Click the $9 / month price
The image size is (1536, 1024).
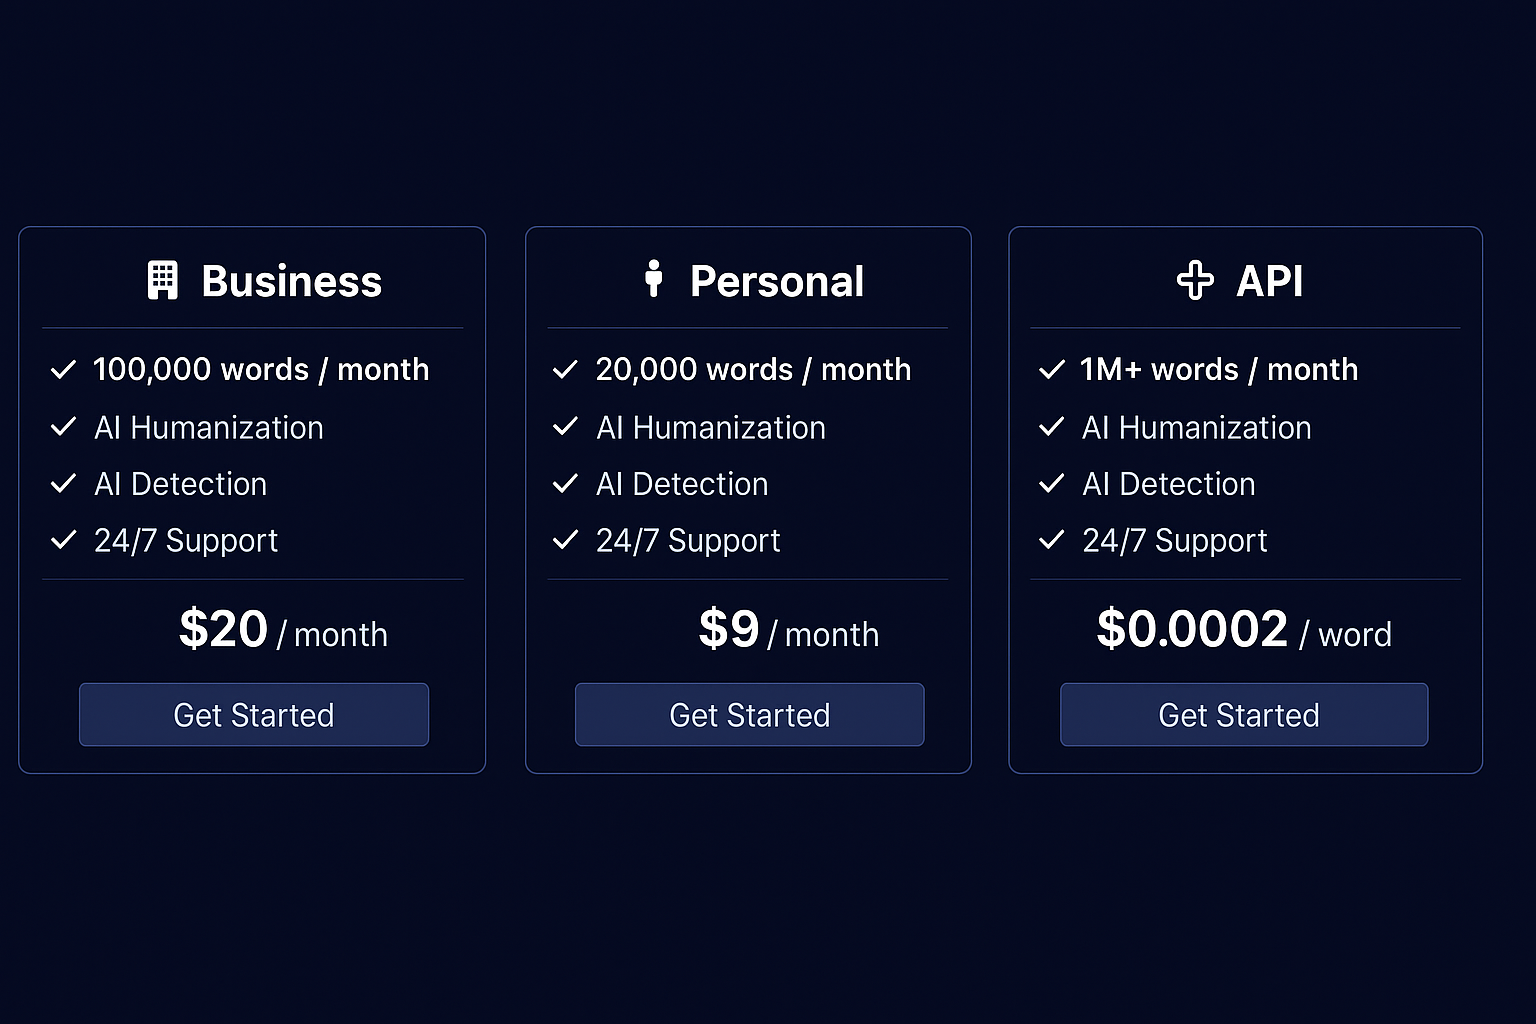coord(788,630)
